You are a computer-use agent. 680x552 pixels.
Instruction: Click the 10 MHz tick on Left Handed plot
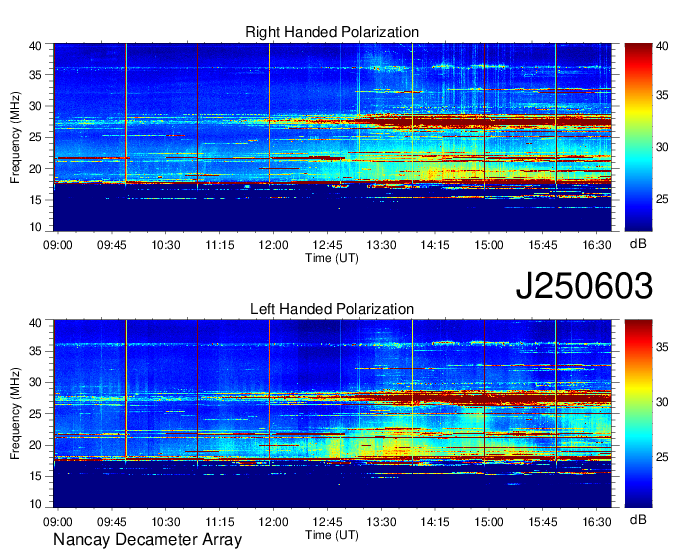click(35, 503)
